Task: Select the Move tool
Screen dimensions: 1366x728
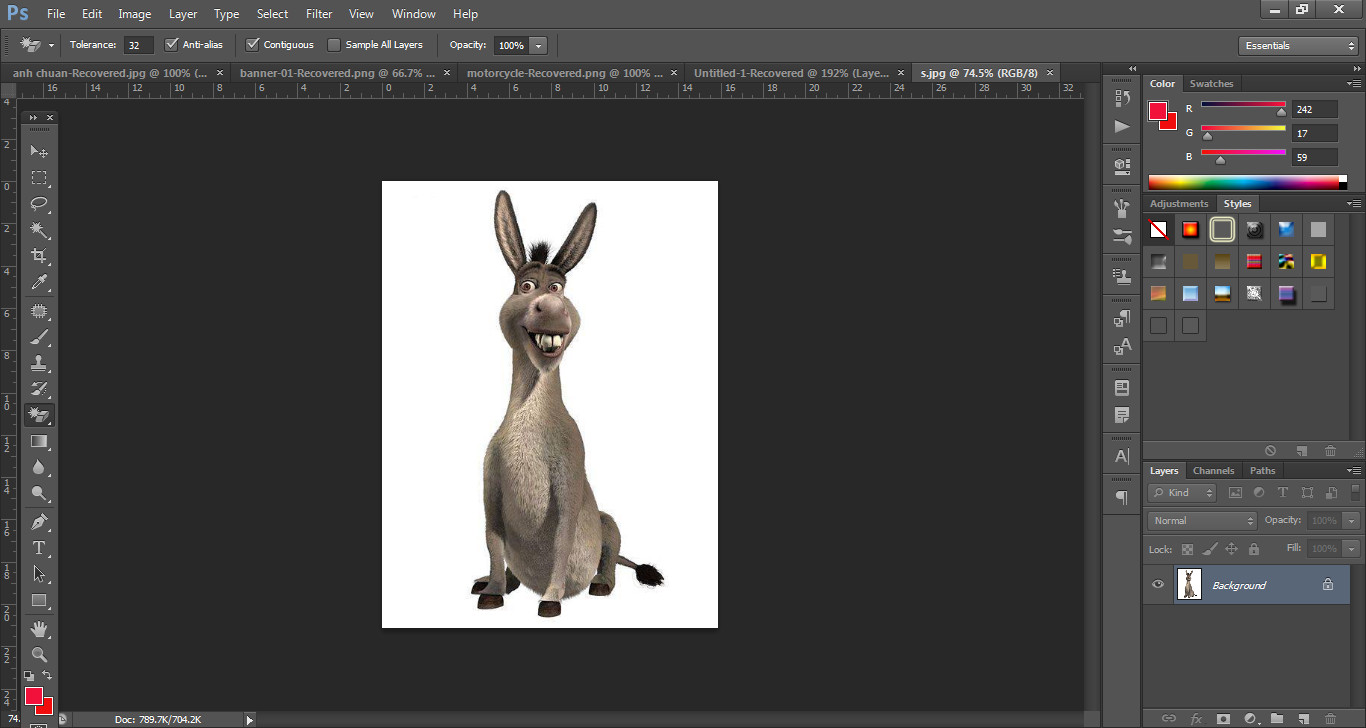Action: click(x=39, y=151)
